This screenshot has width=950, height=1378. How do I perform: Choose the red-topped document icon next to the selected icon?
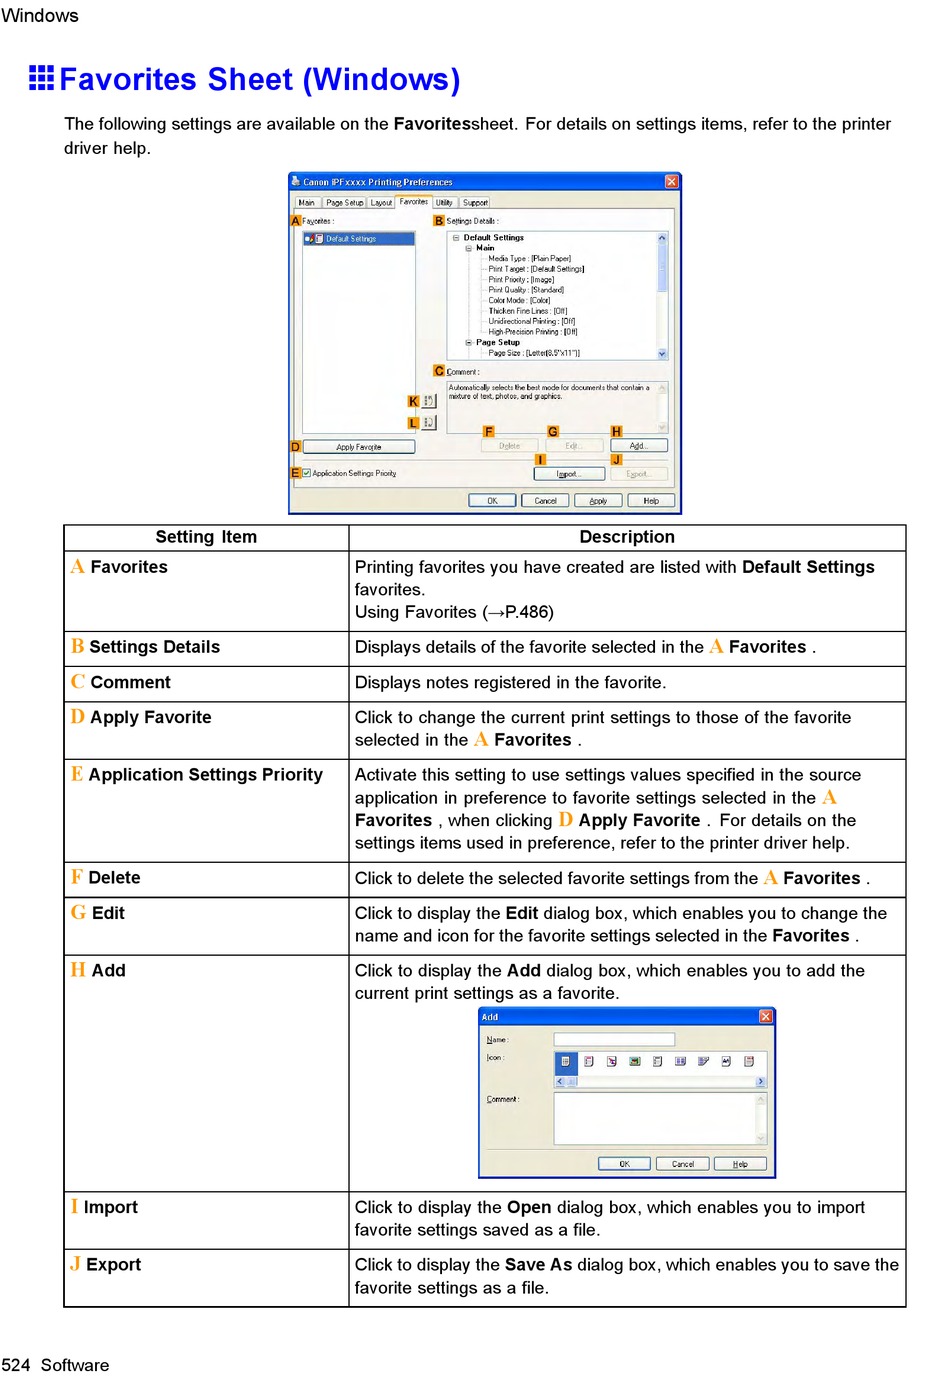pos(589,1062)
